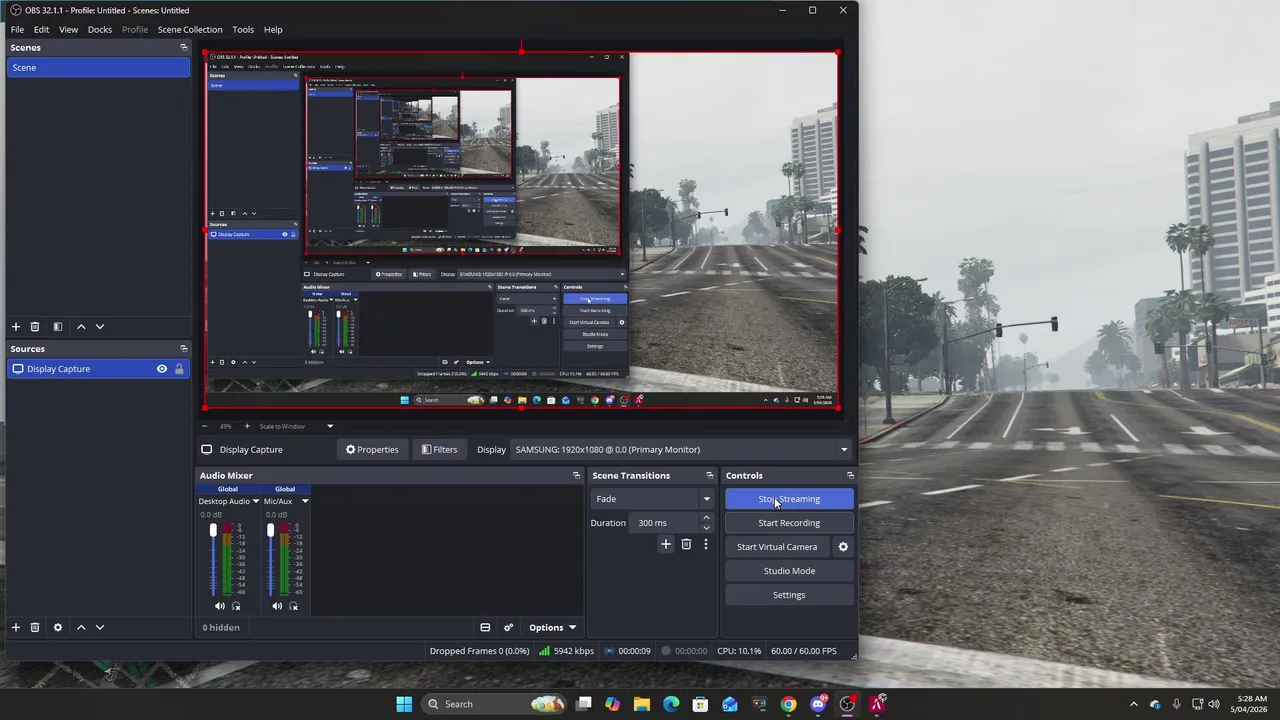Viewport: 1280px width, 720px height.
Task: Open Display Capture Filters button
Action: [439, 450]
